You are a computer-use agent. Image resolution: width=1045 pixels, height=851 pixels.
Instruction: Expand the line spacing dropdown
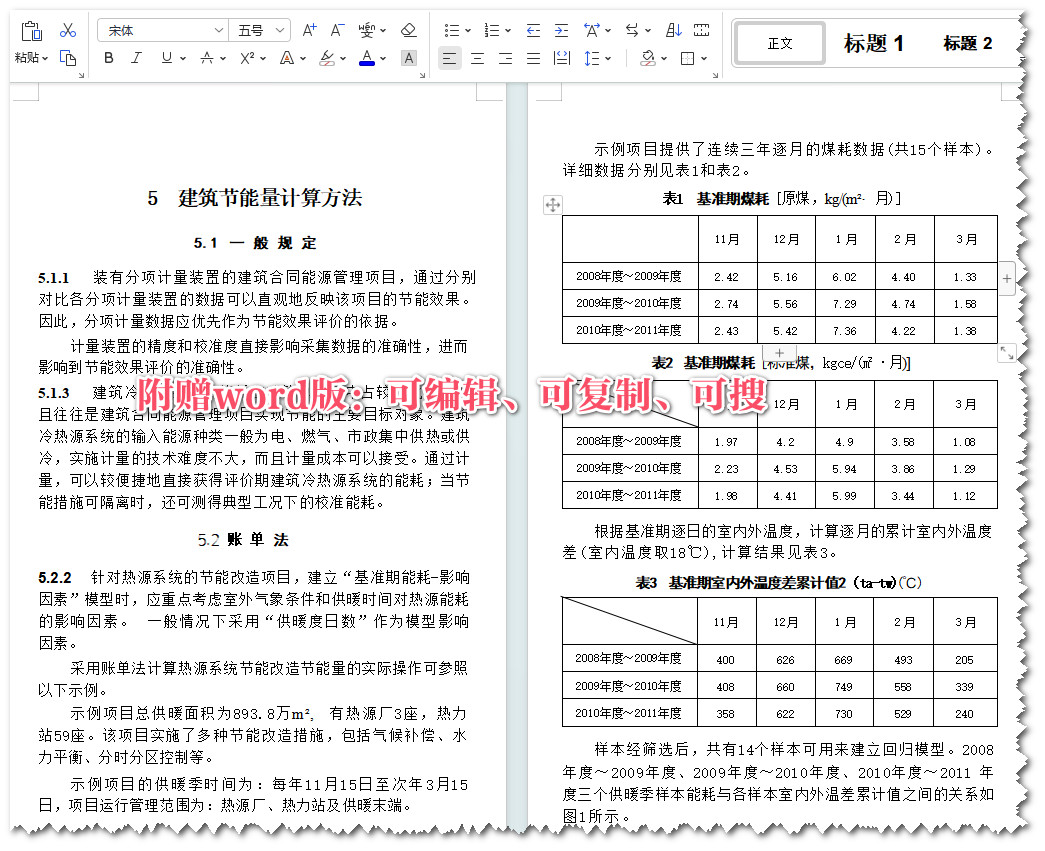(597, 58)
